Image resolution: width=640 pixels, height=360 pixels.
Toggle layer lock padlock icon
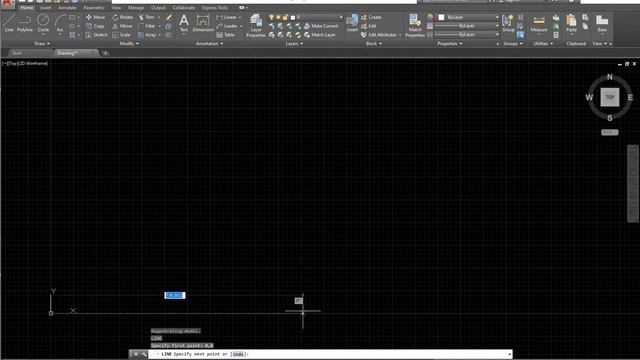tap(285, 17)
